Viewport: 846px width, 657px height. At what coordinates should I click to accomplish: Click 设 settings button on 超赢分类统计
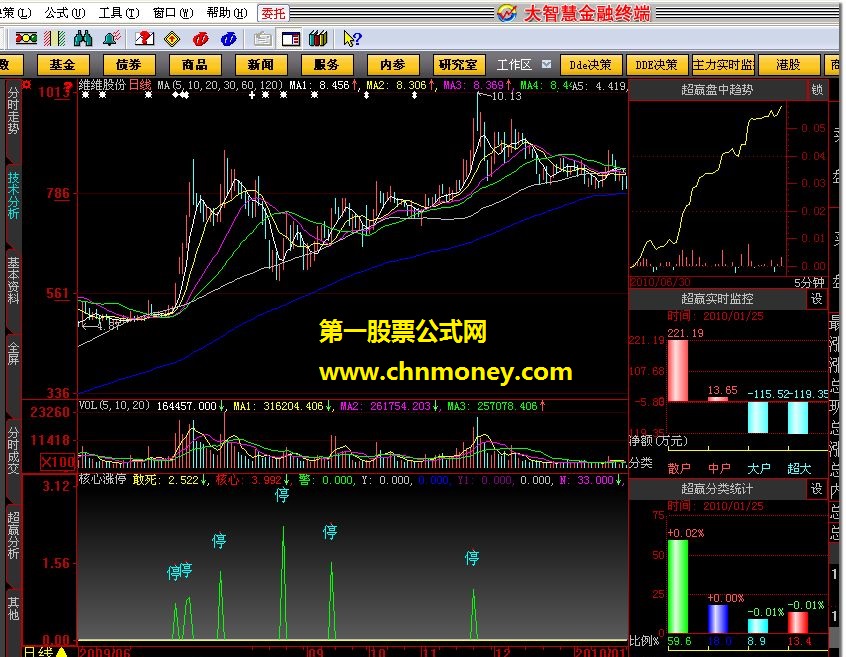tap(817, 489)
